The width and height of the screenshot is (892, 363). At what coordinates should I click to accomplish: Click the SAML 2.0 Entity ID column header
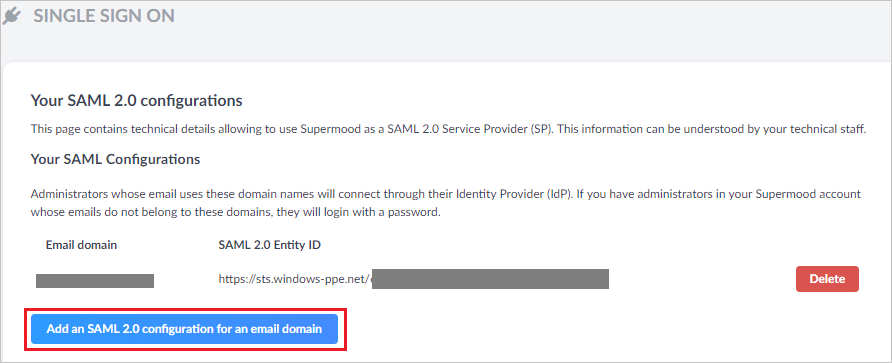pos(270,245)
